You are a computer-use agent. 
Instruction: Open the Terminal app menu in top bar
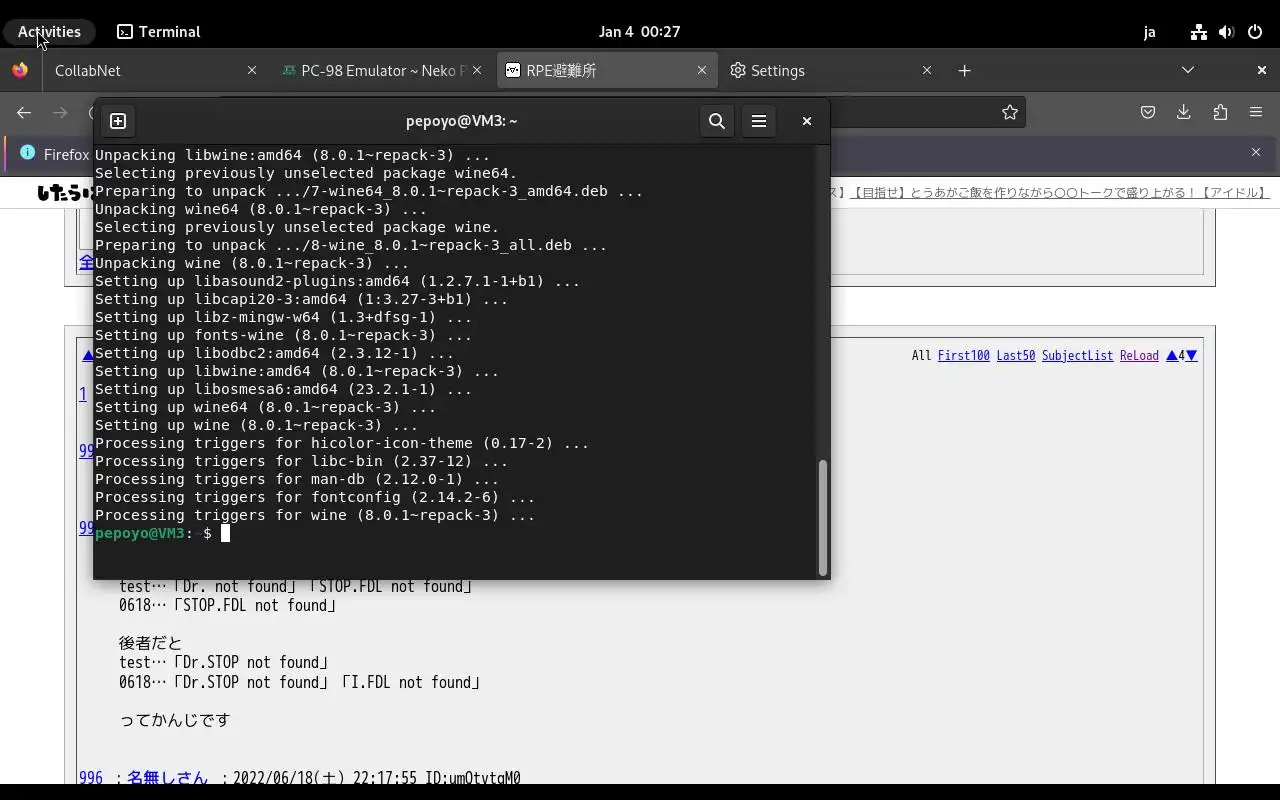158,32
